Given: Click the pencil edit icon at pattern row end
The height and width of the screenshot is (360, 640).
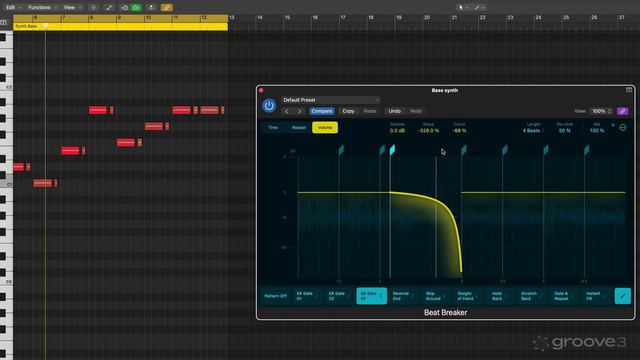Looking at the screenshot, I should [622, 296].
